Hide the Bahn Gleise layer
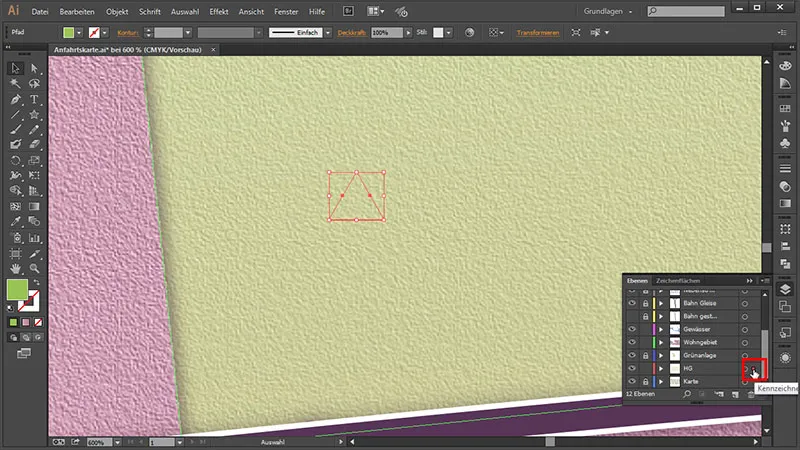 click(x=632, y=303)
